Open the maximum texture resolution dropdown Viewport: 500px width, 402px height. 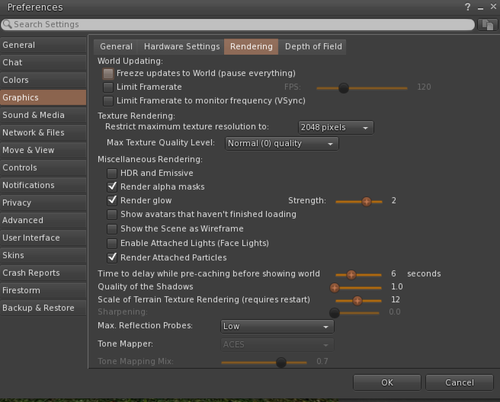click(x=336, y=128)
